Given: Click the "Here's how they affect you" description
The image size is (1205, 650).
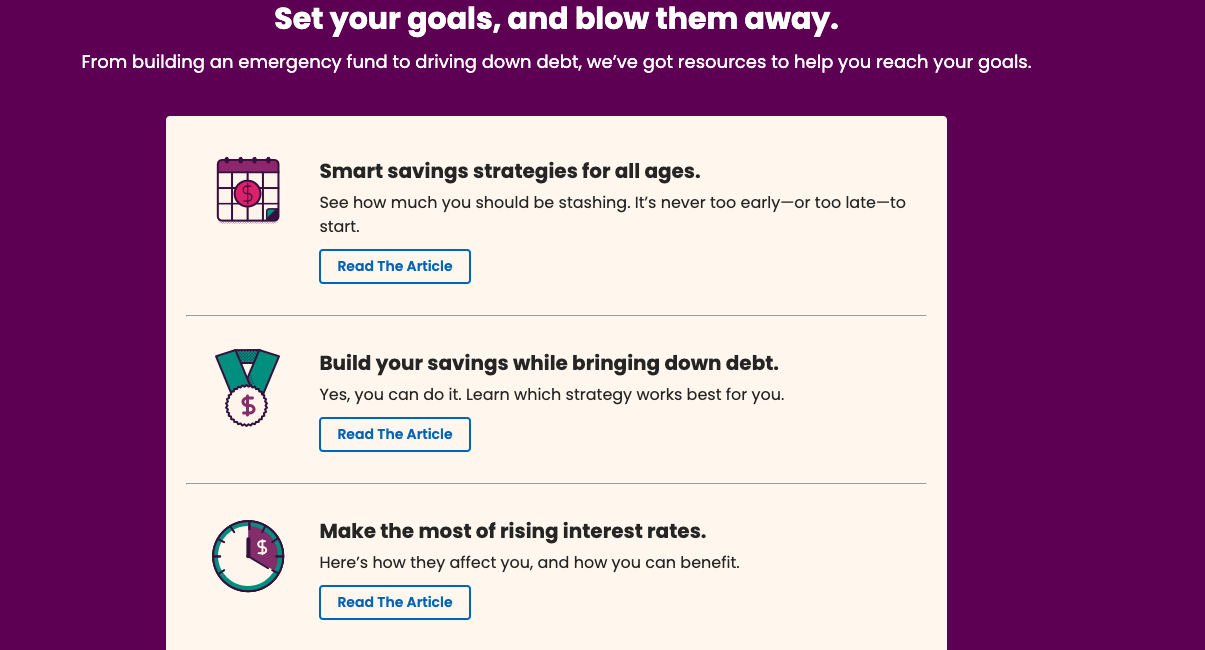Looking at the screenshot, I should coord(529,563).
